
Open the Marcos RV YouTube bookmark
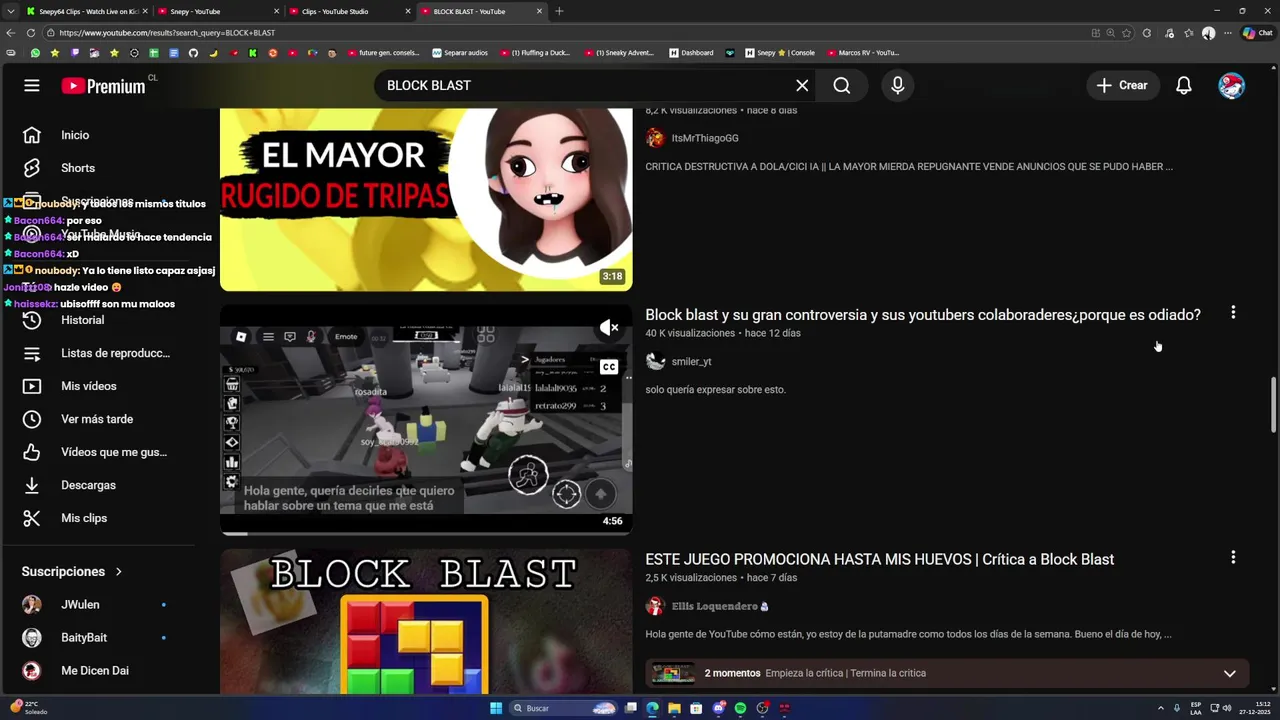pos(863,52)
